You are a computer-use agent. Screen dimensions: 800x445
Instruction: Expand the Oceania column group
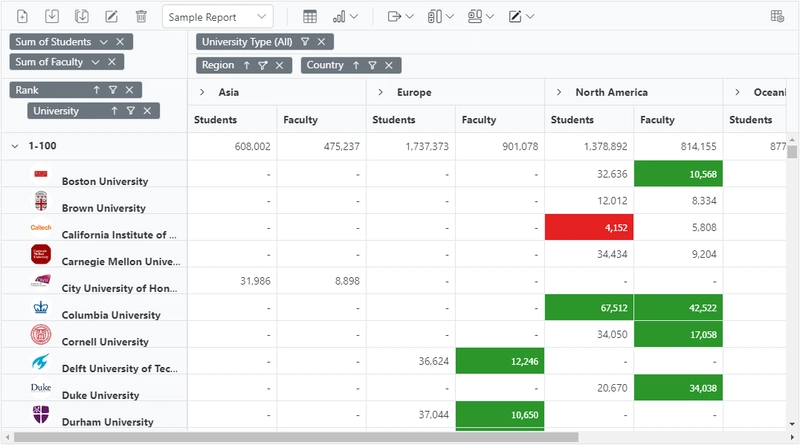pos(737,92)
